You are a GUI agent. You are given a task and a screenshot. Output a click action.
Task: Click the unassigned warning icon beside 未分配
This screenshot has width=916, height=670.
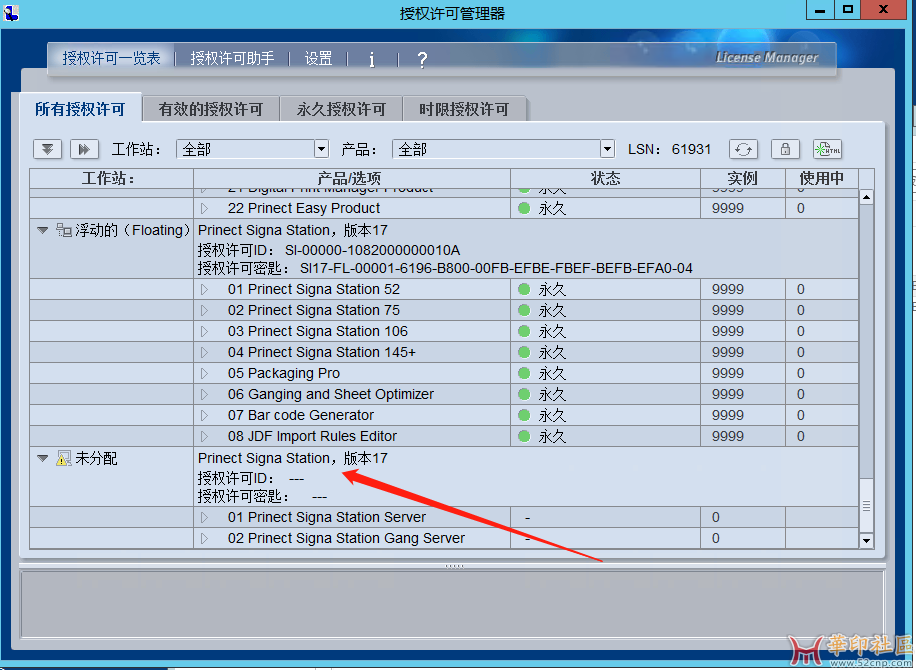point(63,459)
